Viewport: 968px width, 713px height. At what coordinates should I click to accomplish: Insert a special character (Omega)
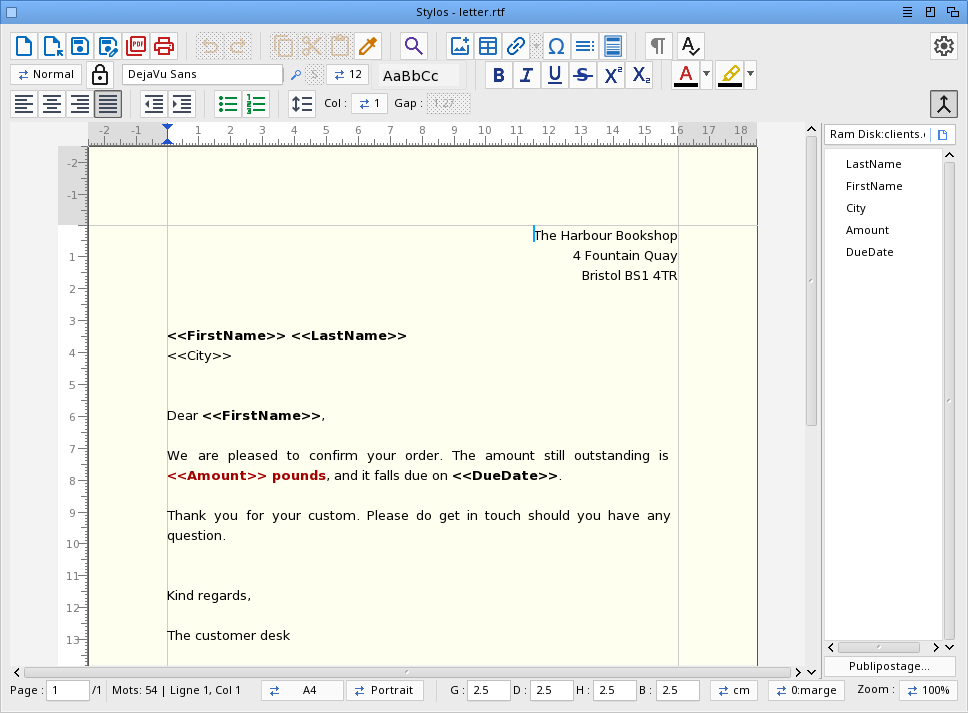[x=556, y=46]
